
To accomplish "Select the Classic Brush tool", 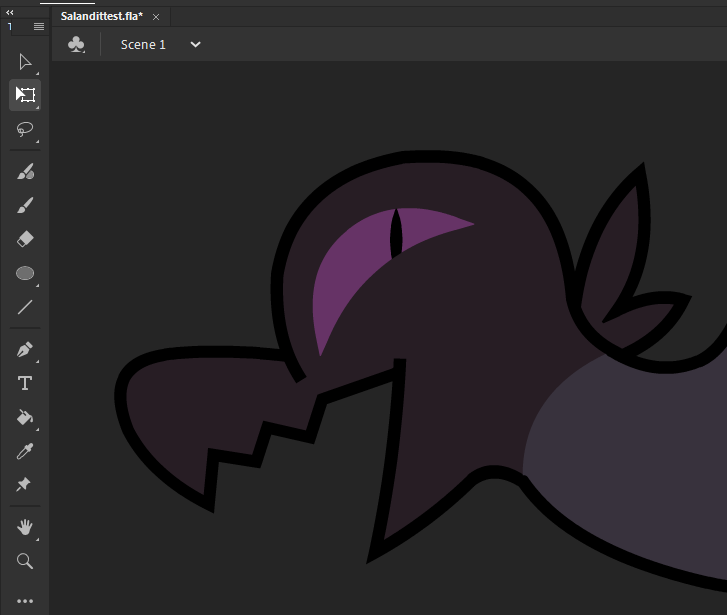I will tap(25, 205).
